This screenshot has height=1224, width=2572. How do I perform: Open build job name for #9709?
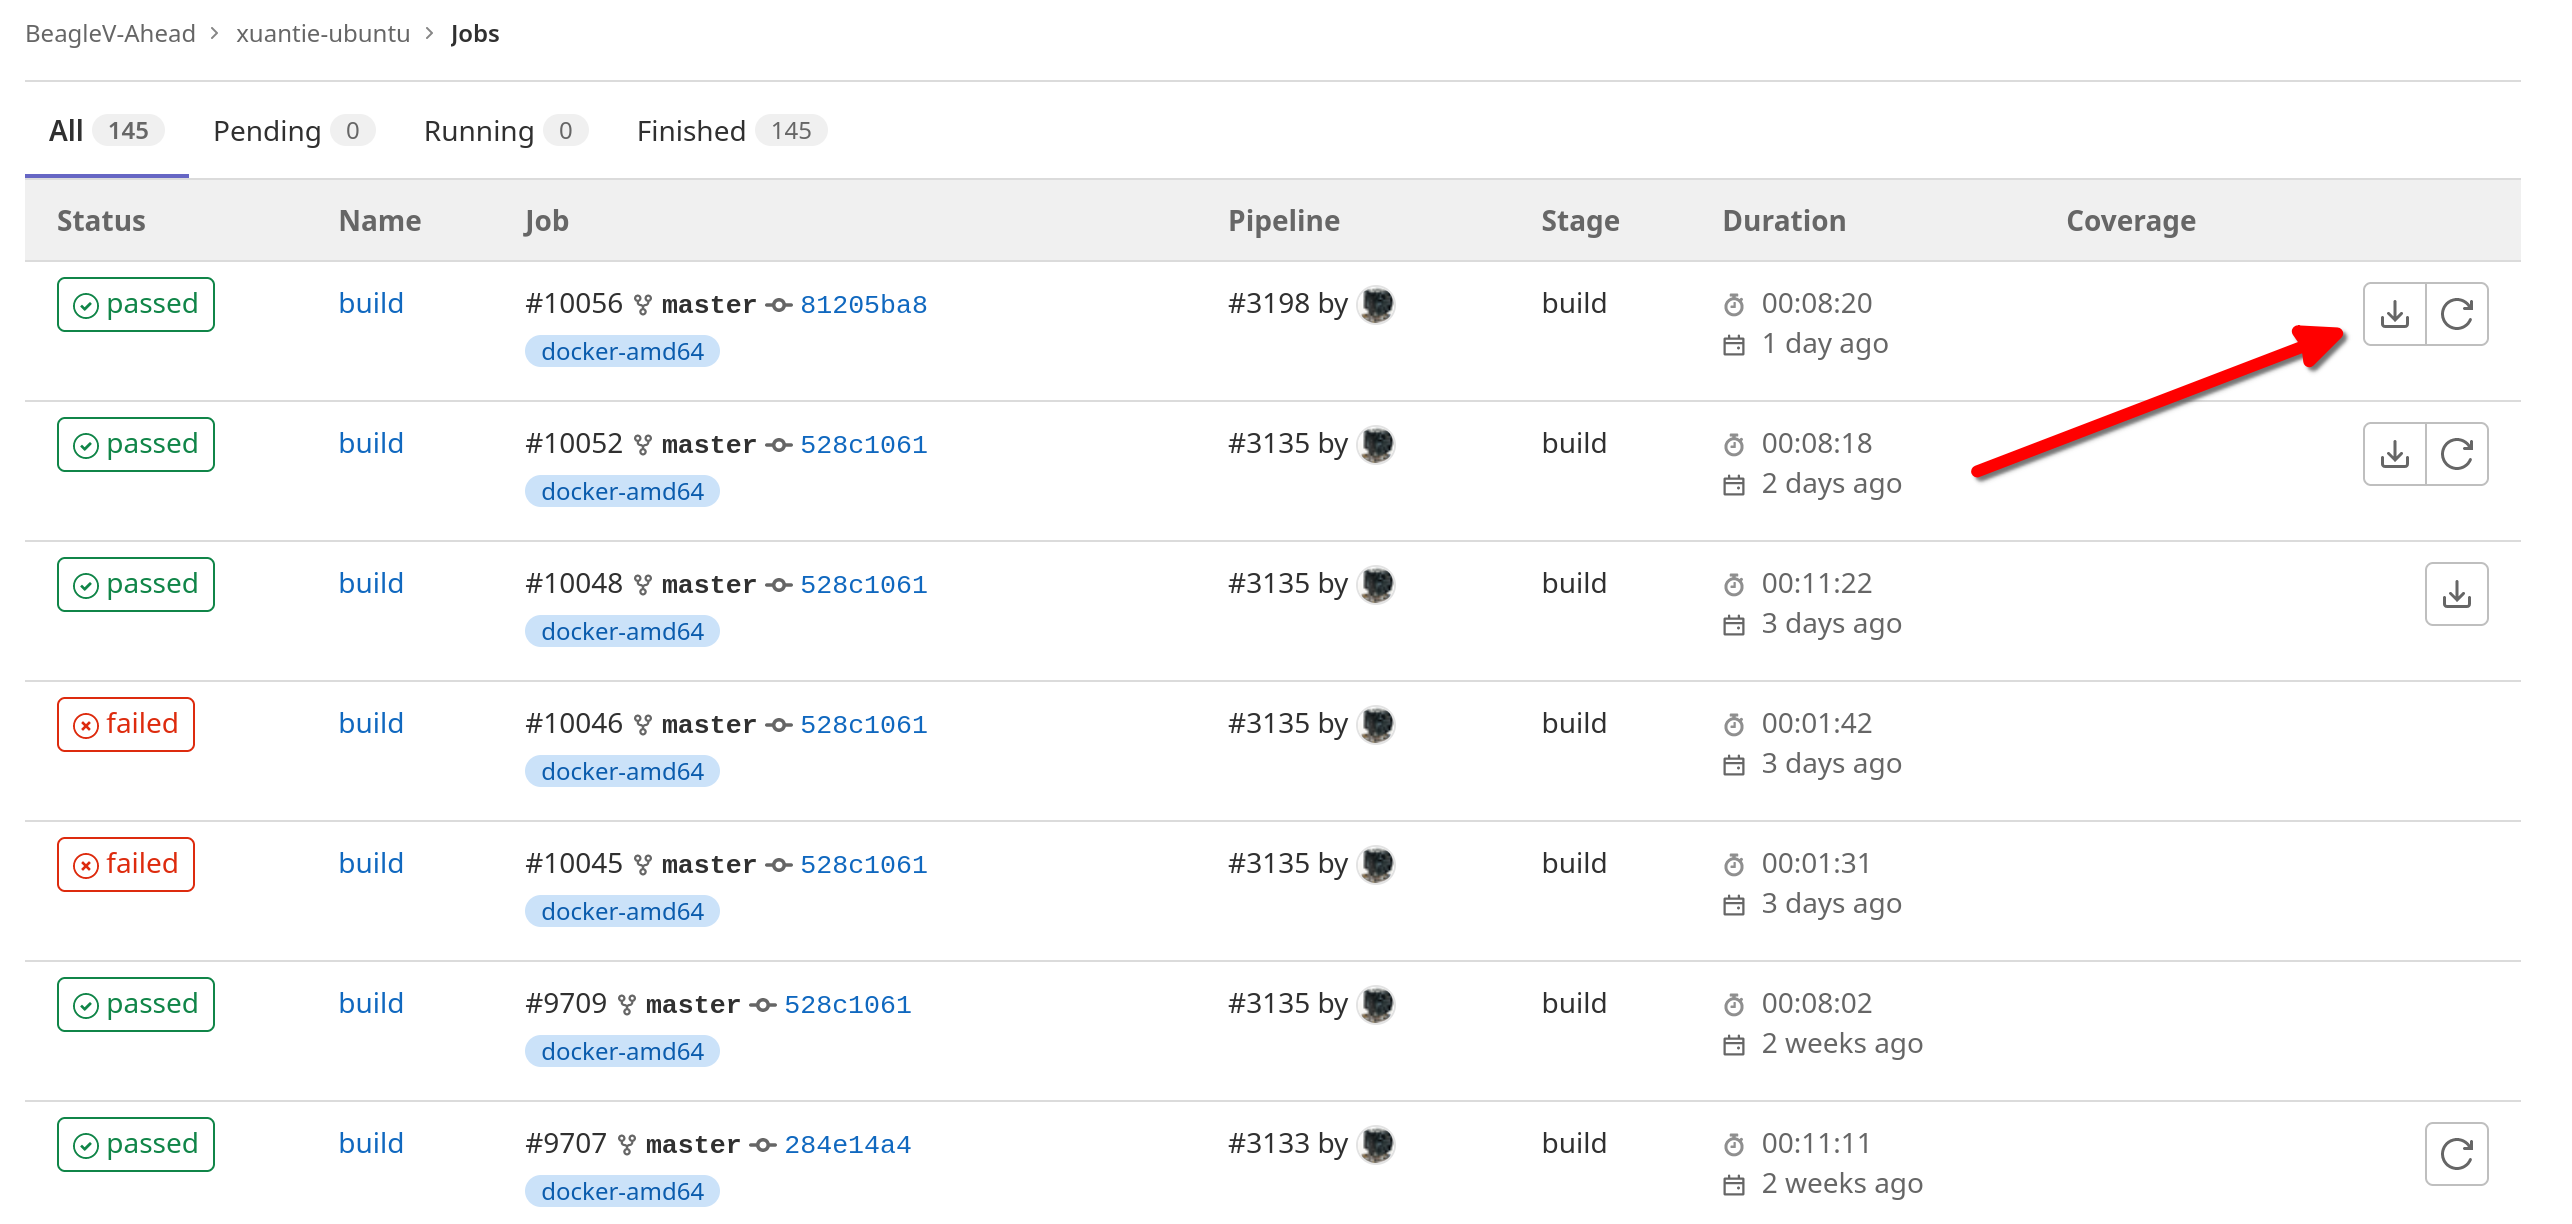pyautogui.click(x=371, y=1004)
